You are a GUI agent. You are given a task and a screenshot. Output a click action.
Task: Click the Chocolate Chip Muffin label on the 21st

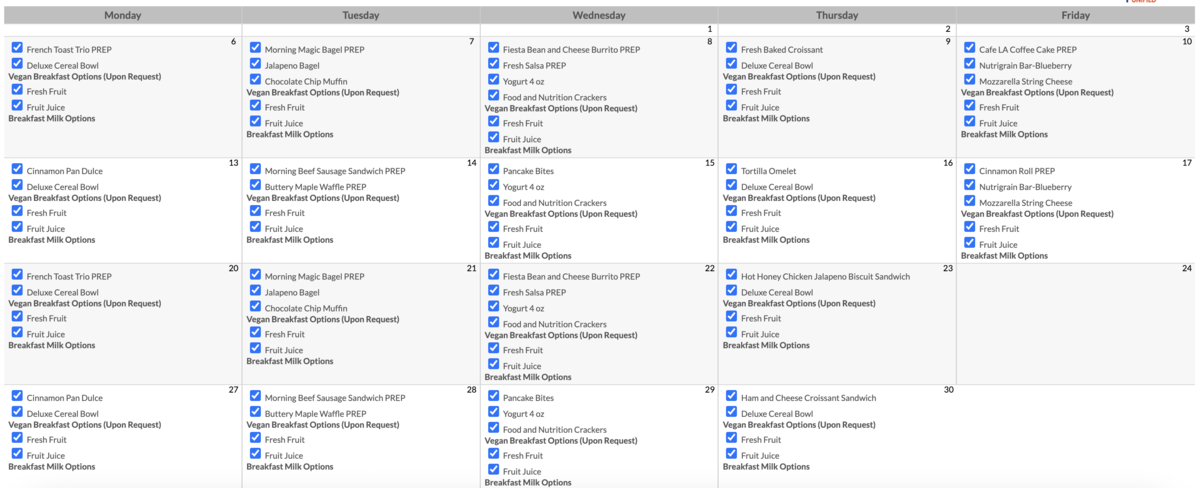coord(306,309)
